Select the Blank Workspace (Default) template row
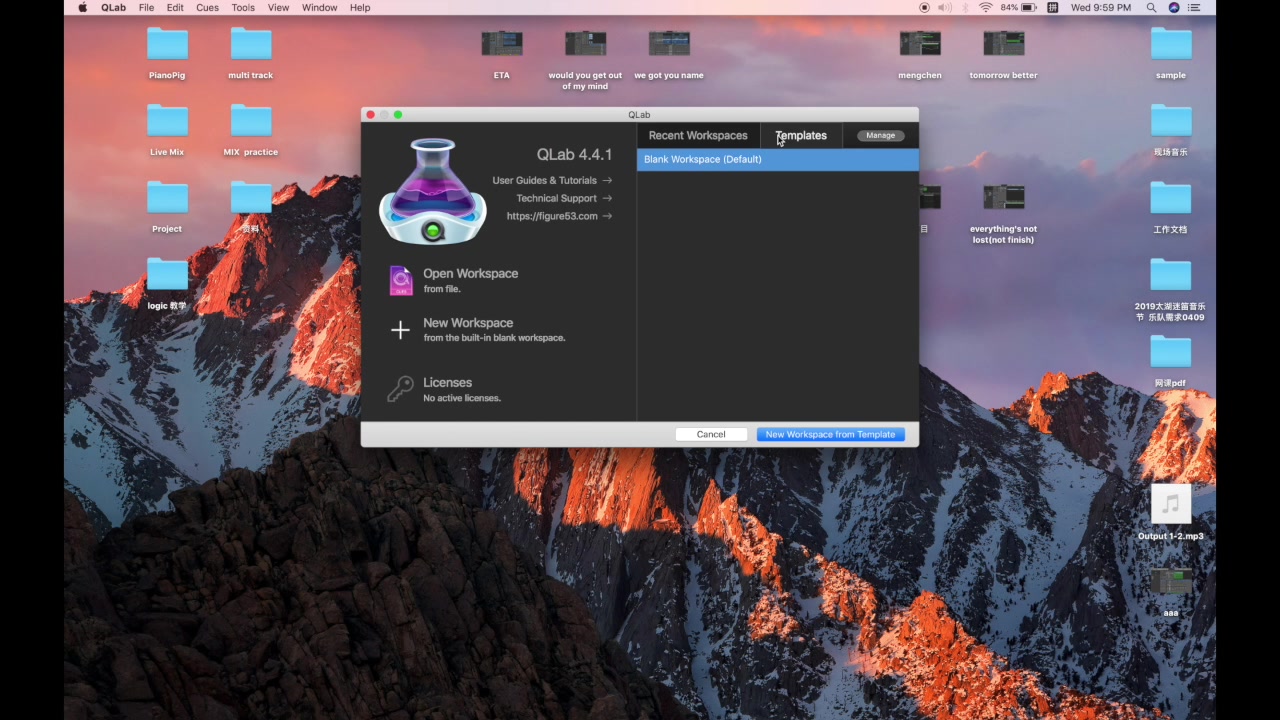 click(777, 160)
